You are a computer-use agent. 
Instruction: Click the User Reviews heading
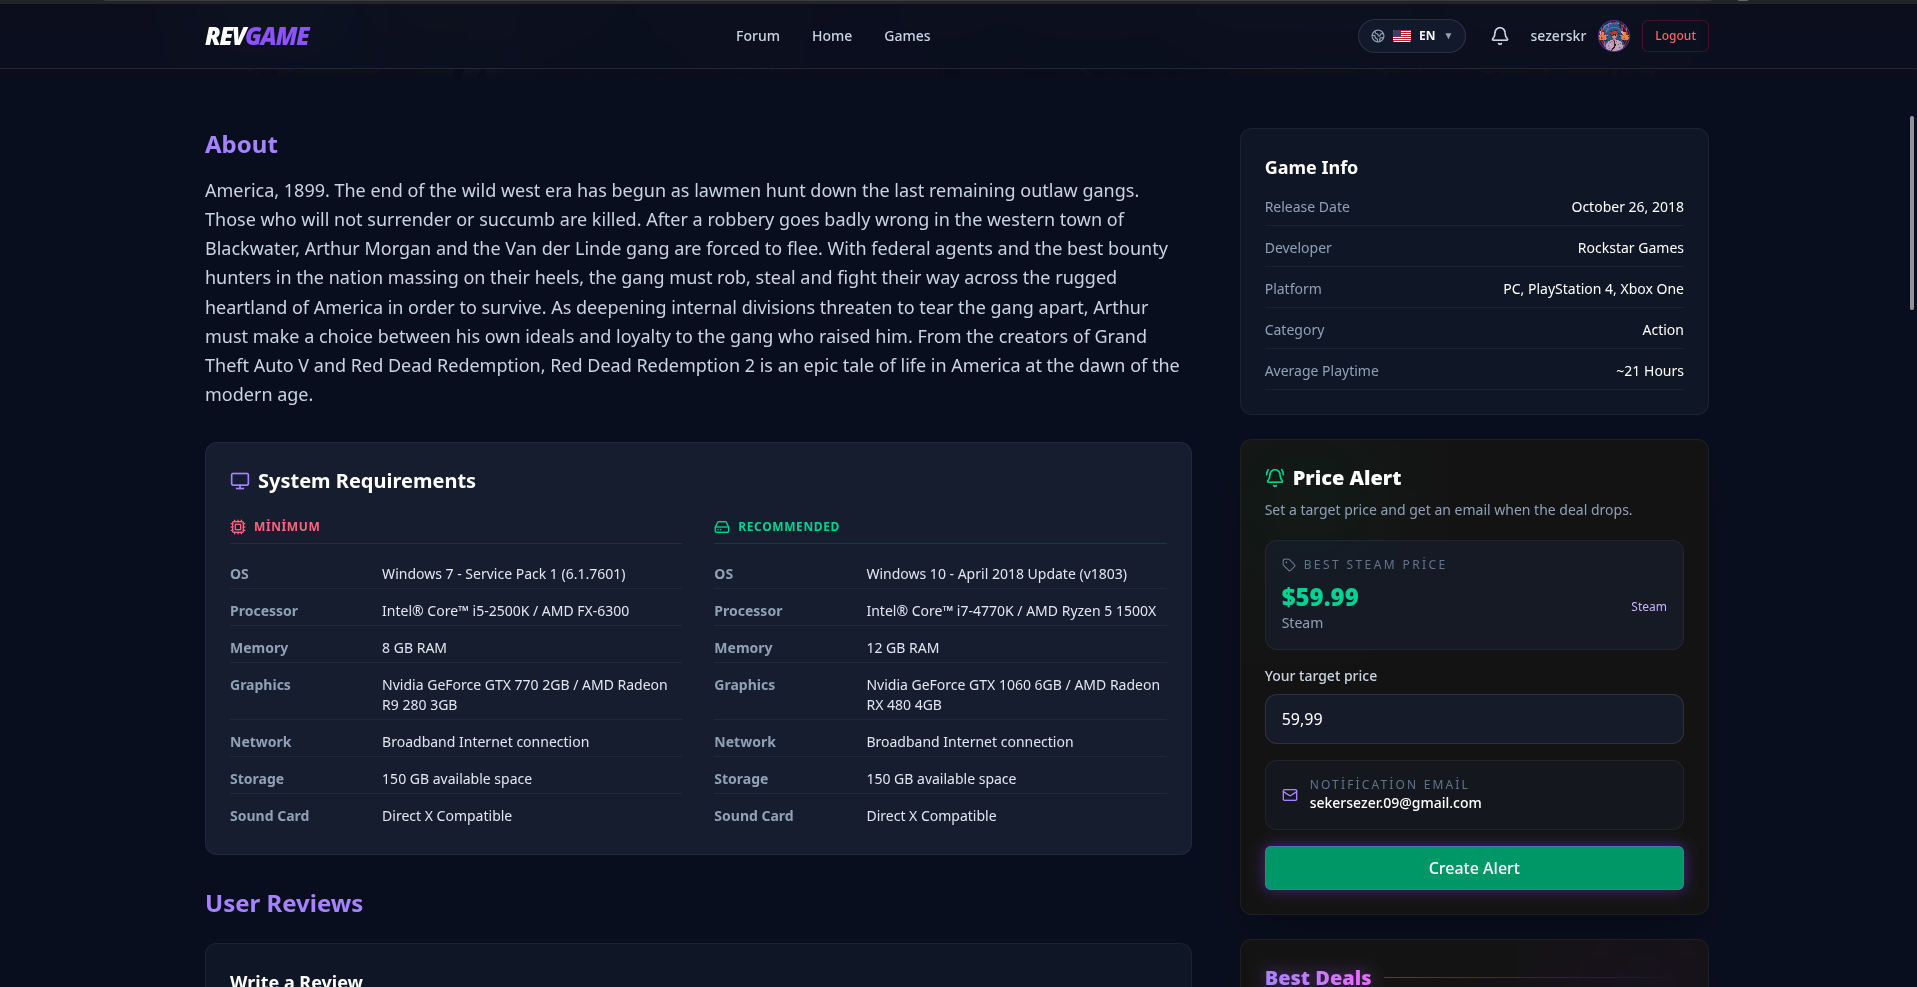click(284, 904)
